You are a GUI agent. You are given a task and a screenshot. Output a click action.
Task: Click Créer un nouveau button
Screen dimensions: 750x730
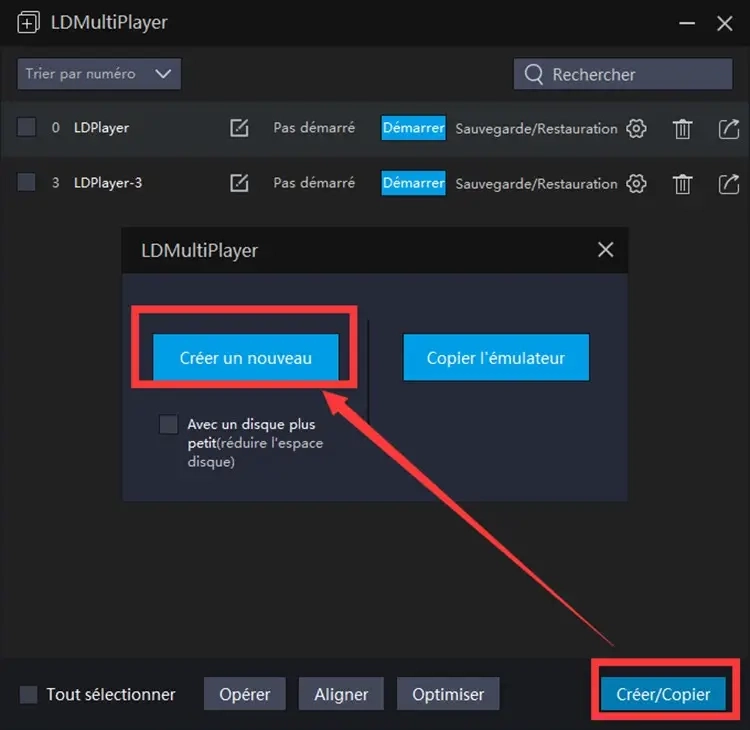[x=245, y=357]
